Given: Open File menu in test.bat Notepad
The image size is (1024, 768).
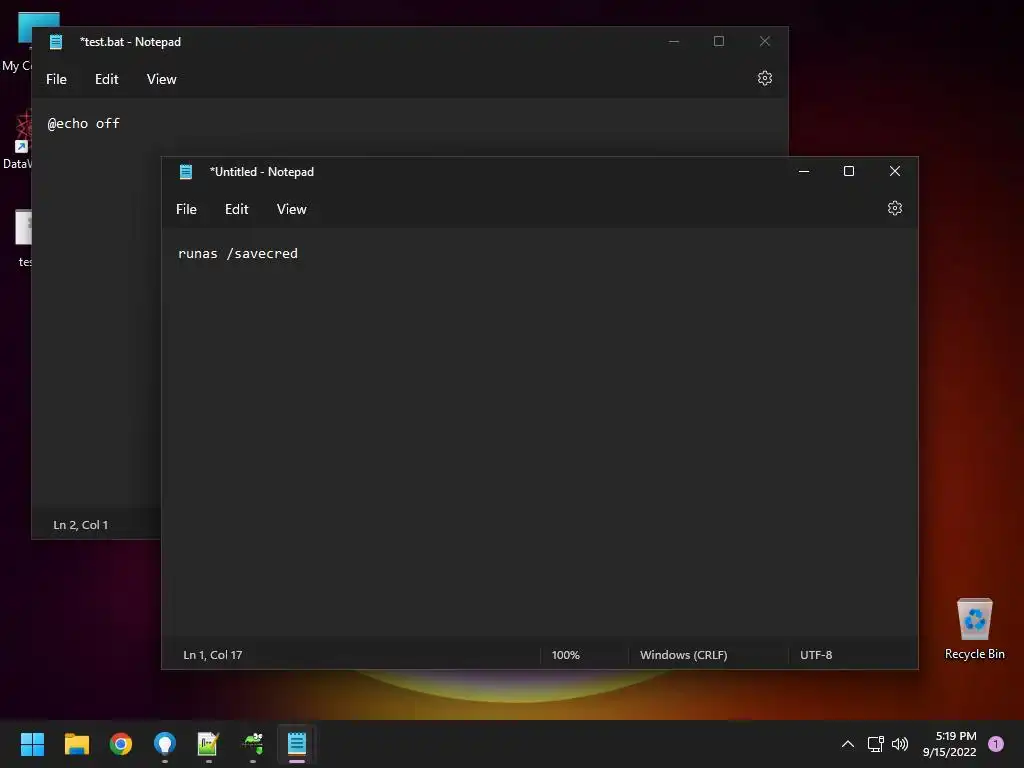Looking at the screenshot, I should pyautogui.click(x=56, y=79).
